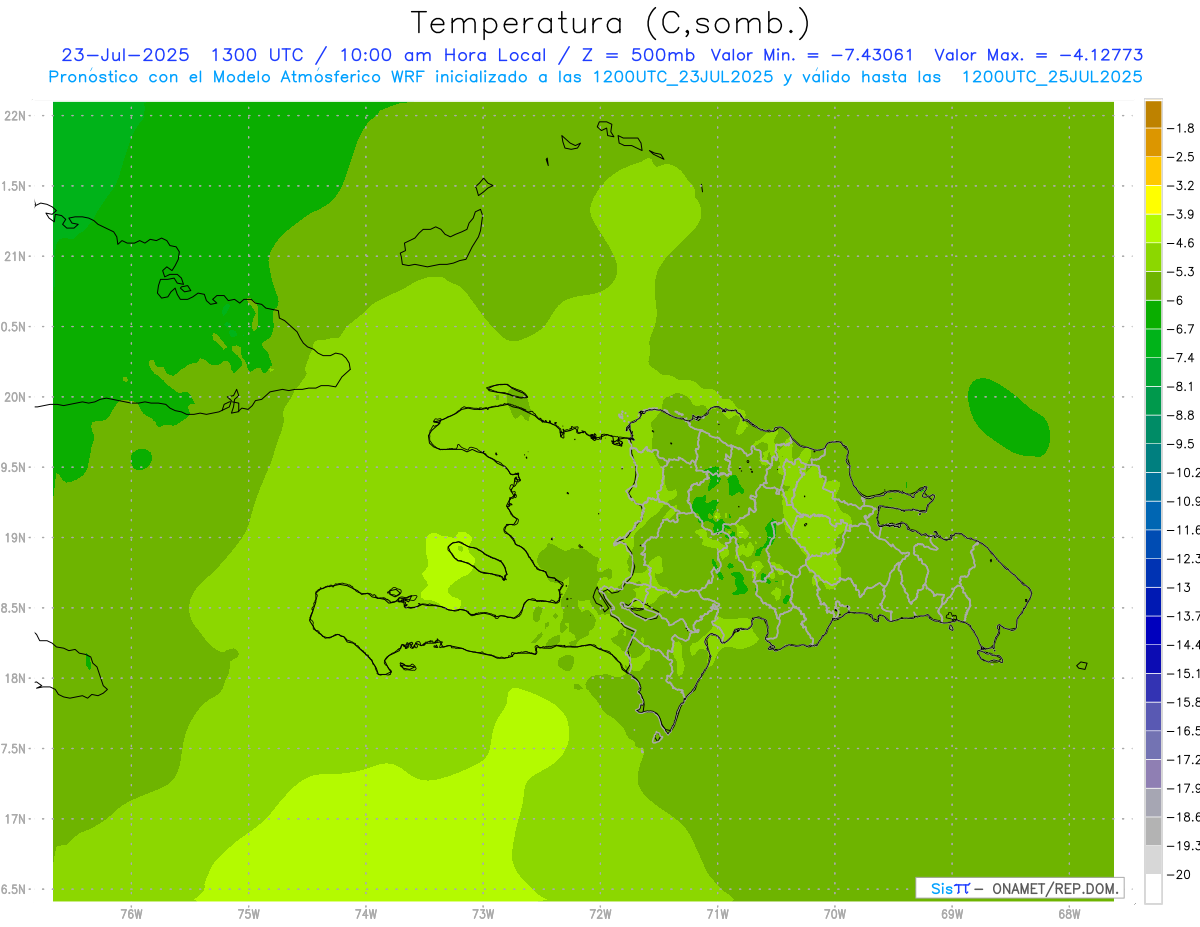1200x927 pixels.
Task: Click the olive green swatch between -5.3 and -6
Action: point(1153,286)
